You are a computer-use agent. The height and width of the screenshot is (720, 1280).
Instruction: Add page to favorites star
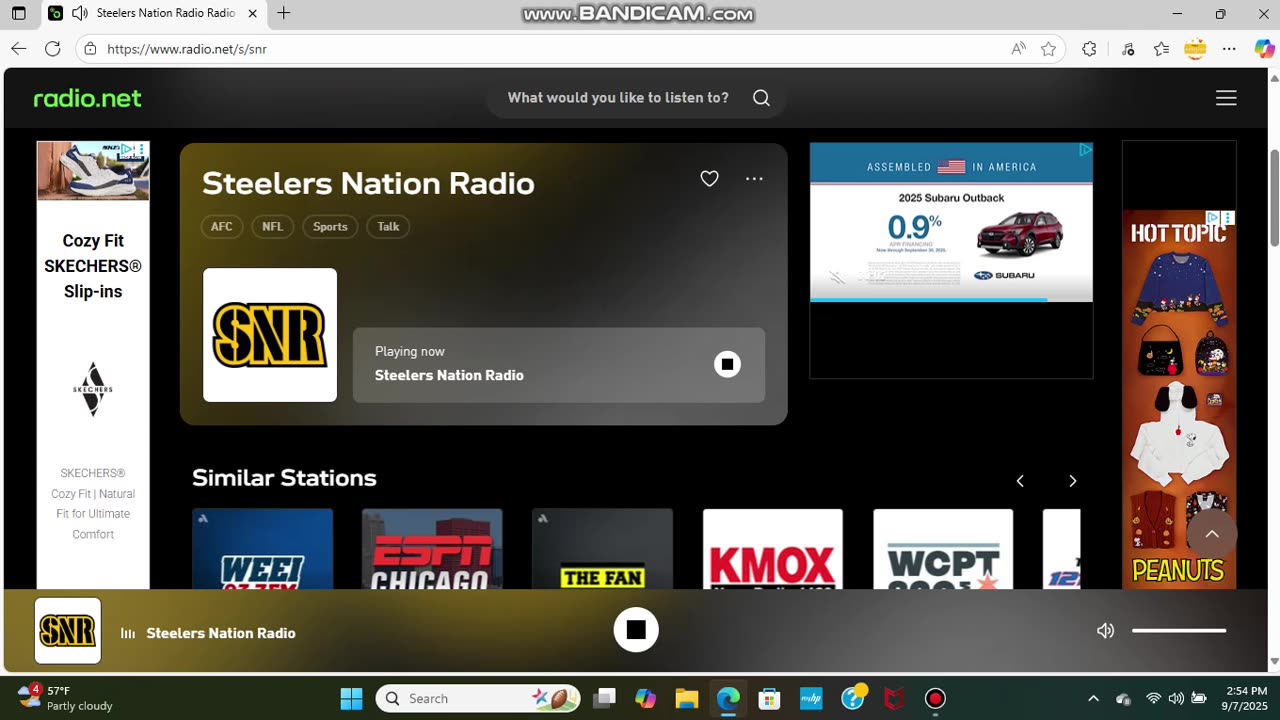1048,49
